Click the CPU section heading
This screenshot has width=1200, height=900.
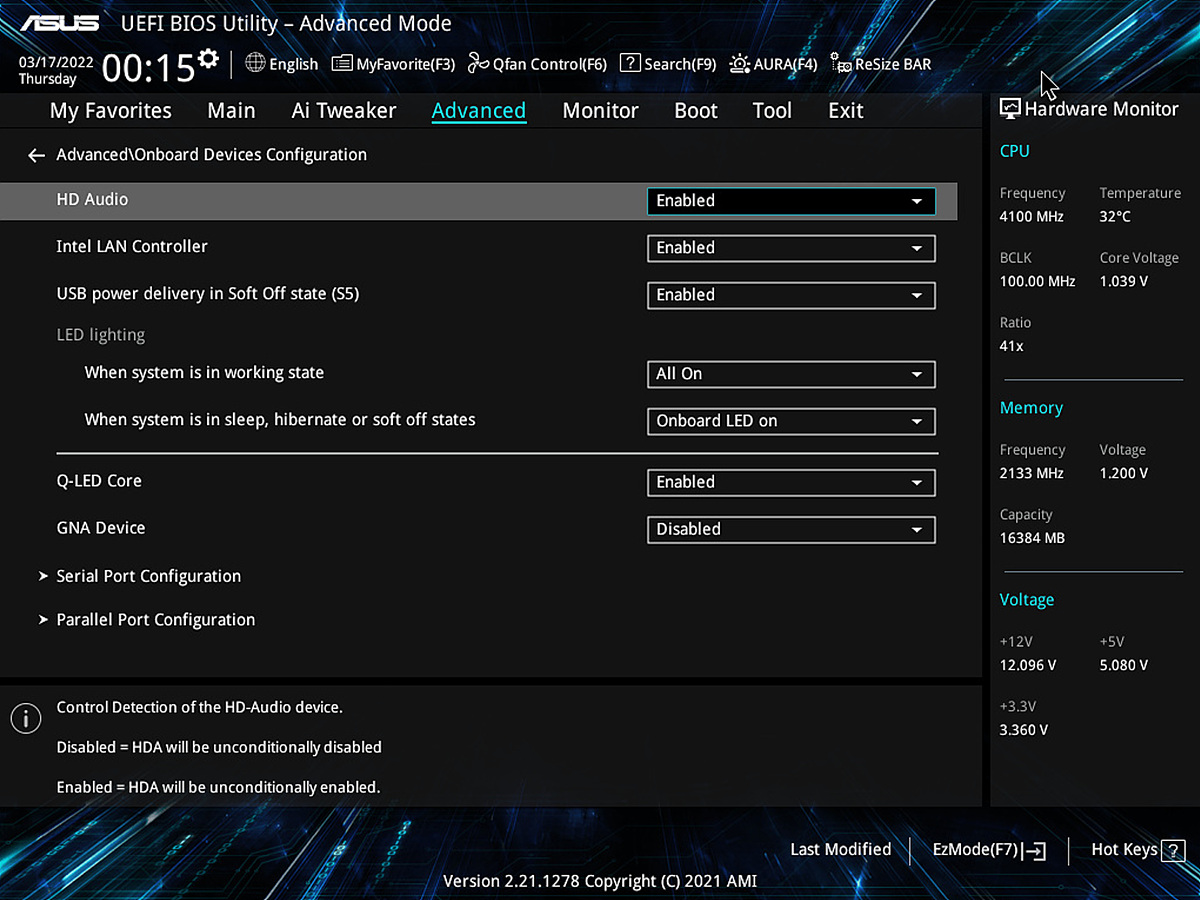1014,152
